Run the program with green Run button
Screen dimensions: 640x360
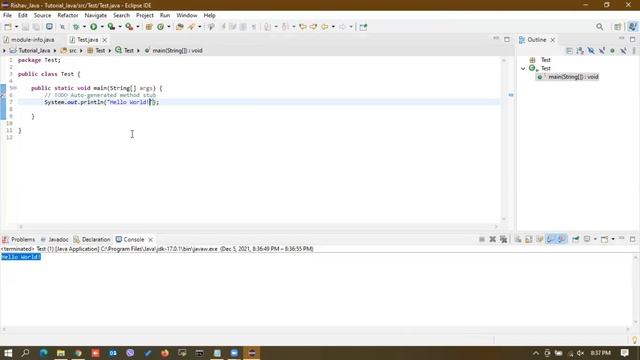tap(93, 27)
